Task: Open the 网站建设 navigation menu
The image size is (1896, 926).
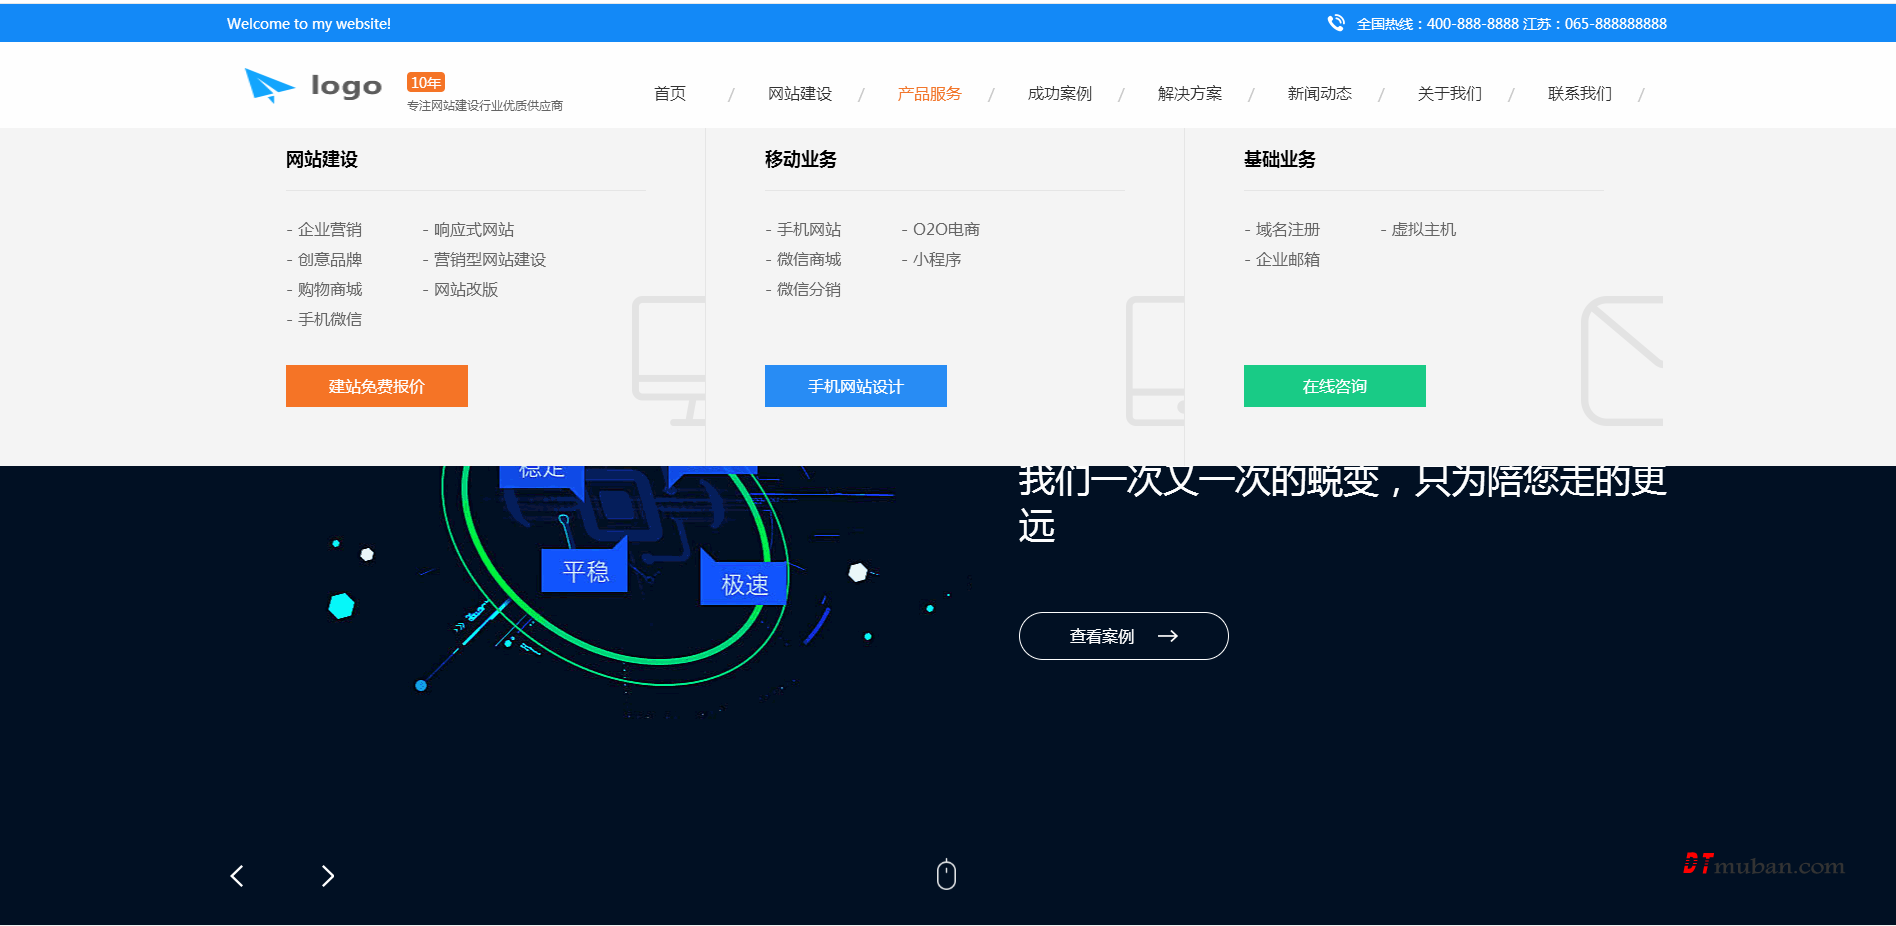Action: [799, 94]
